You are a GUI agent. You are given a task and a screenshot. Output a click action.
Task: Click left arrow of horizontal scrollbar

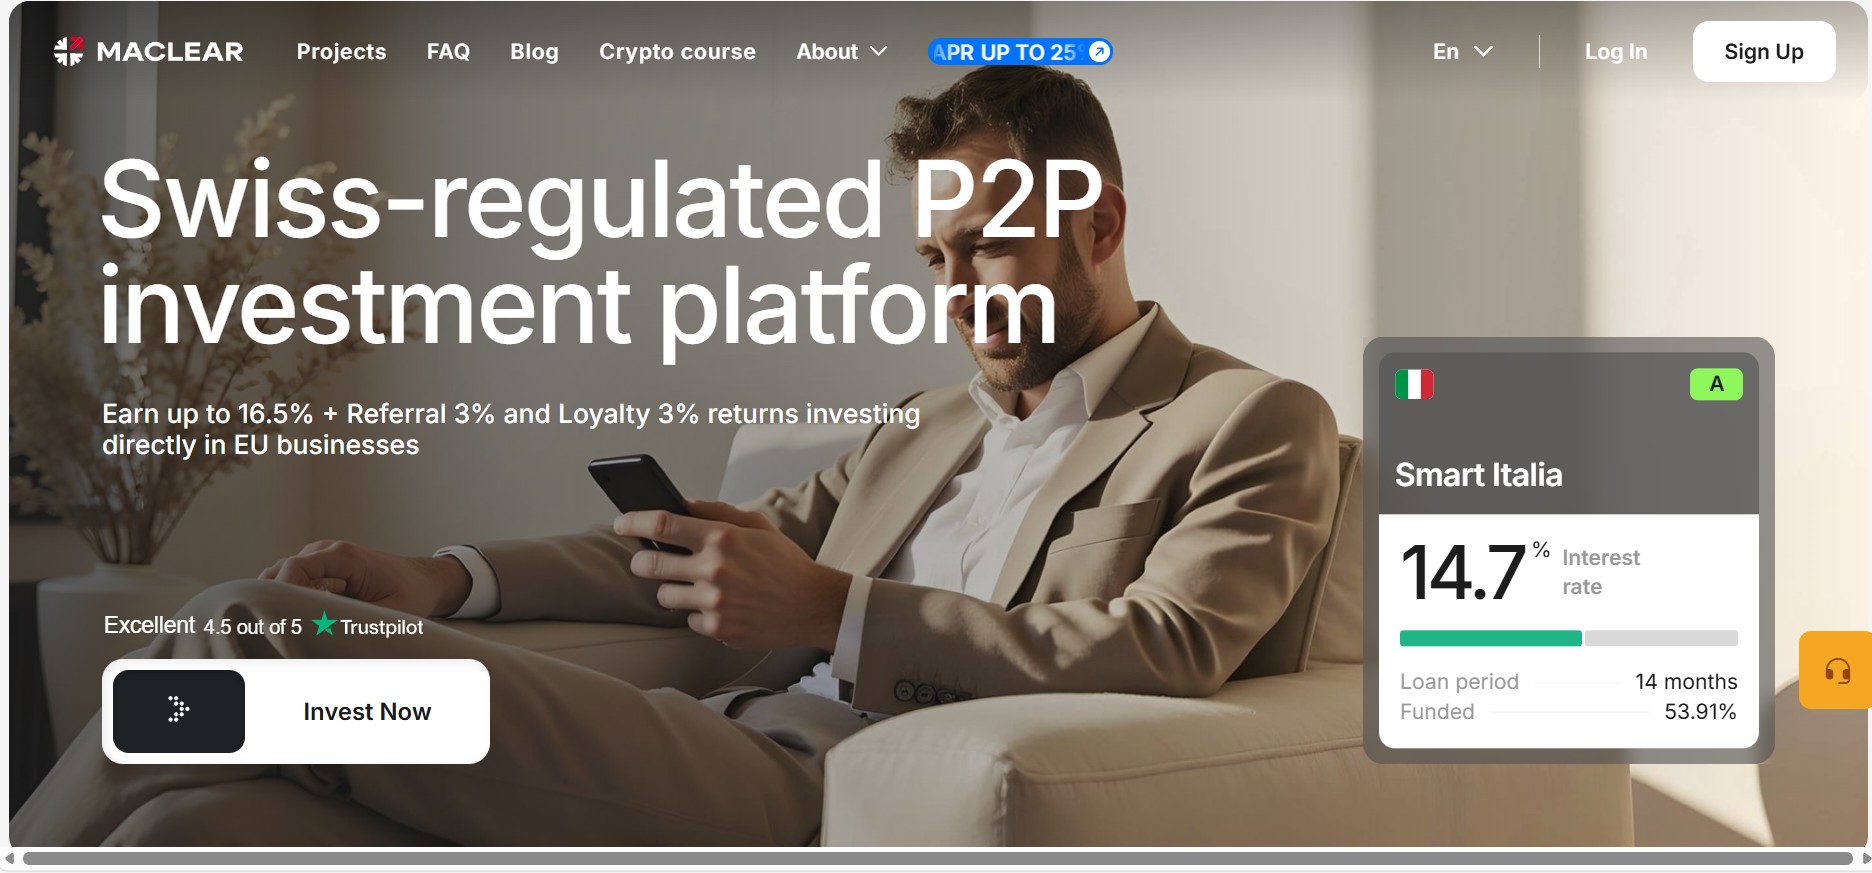point(9,858)
